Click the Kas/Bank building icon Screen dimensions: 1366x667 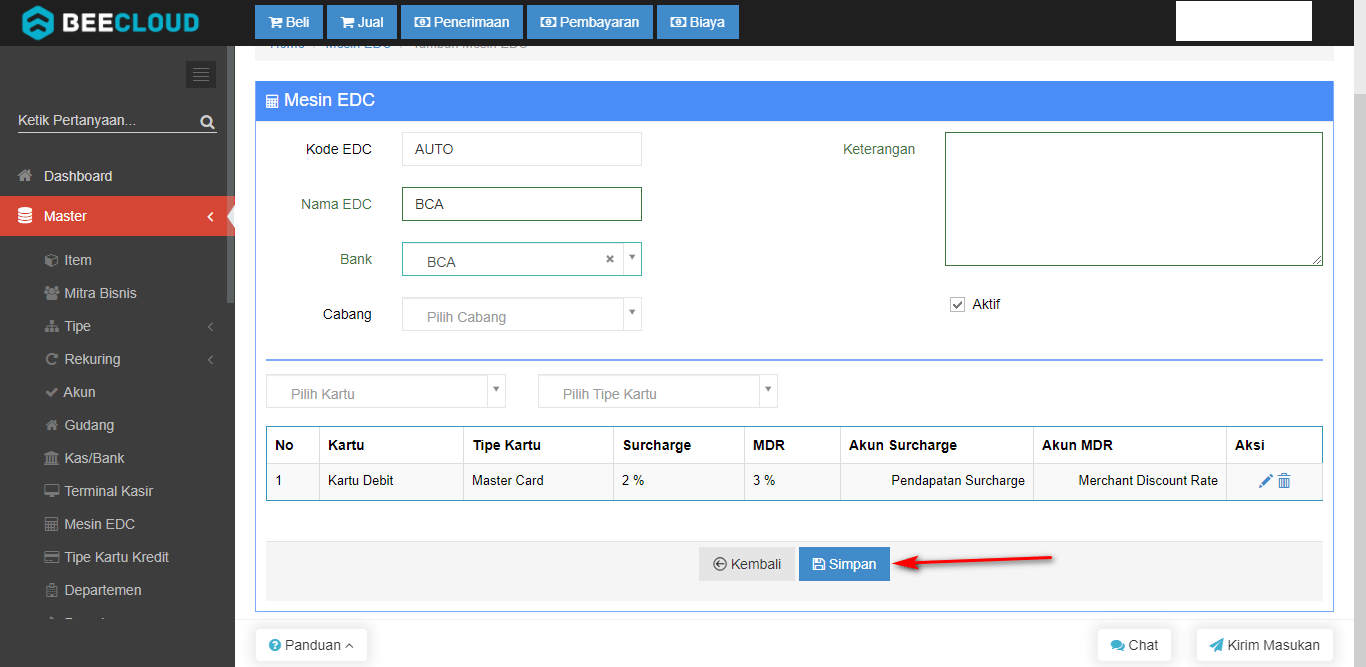51,458
